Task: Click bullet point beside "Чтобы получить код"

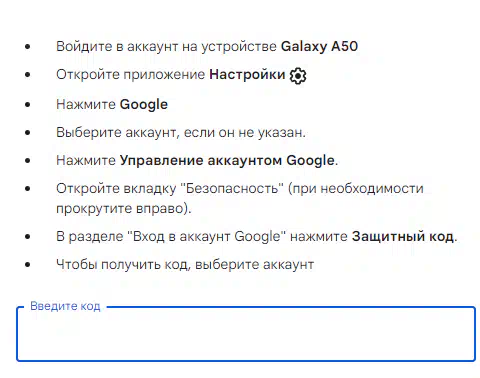Action: [x=28, y=265]
